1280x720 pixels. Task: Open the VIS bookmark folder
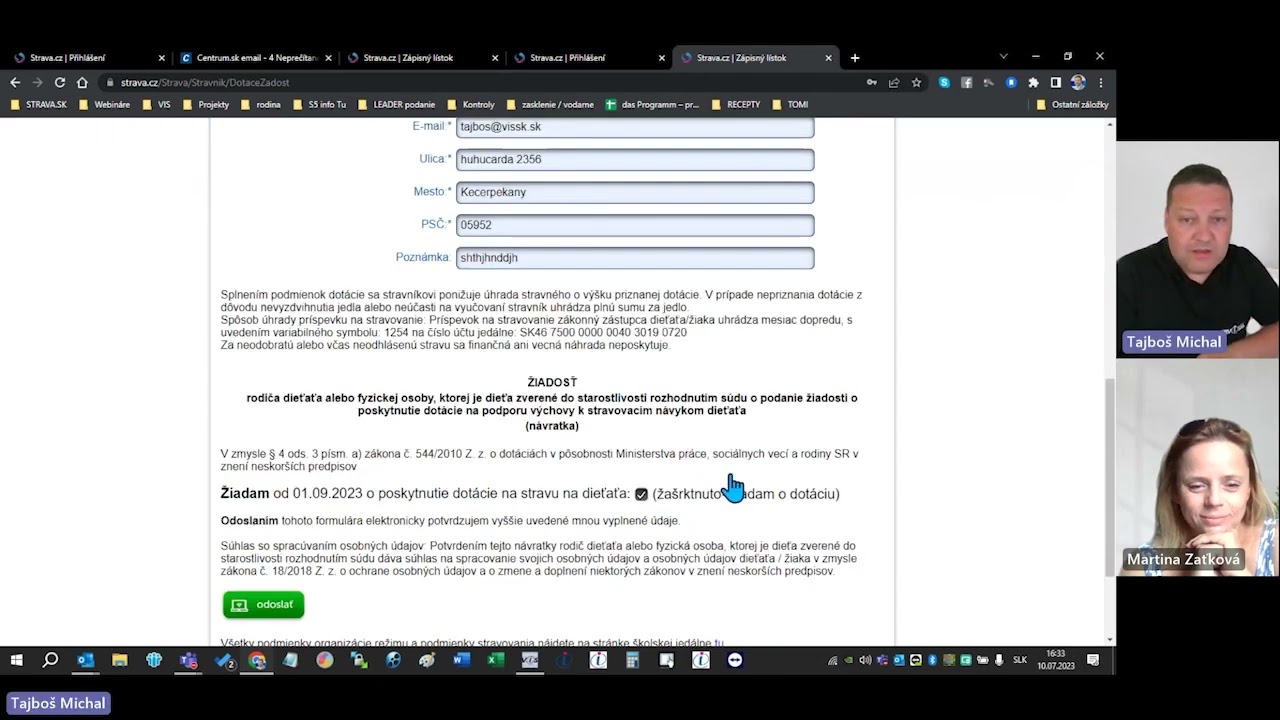[x=157, y=104]
